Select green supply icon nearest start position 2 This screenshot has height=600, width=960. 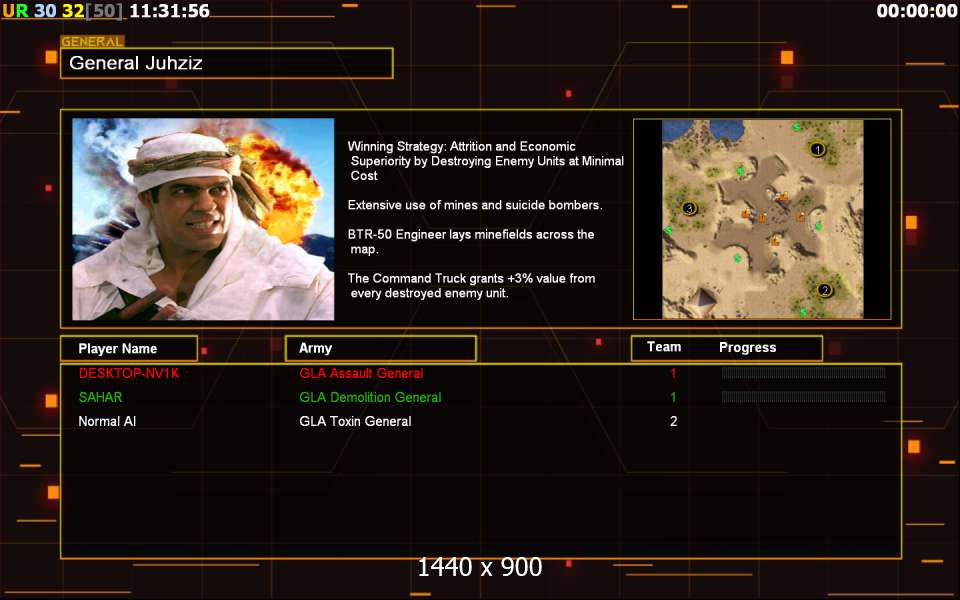[x=803, y=312]
